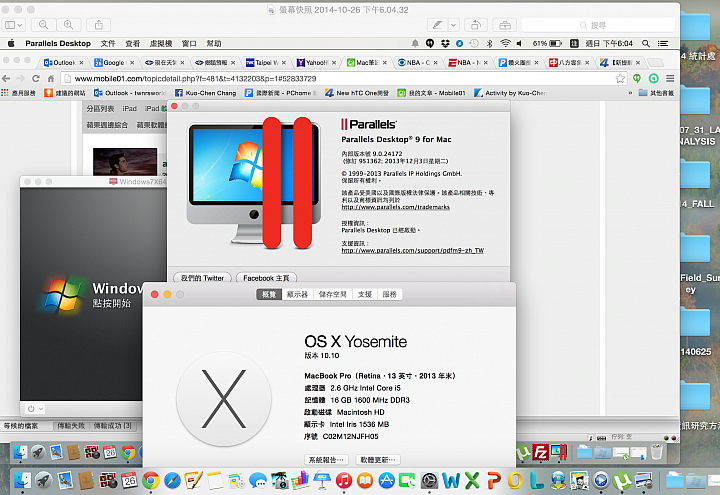The width and height of the screenshot is (720, 495).
Task: Click the Dropbox icon in the menu bar
Action: click(445, 43)
